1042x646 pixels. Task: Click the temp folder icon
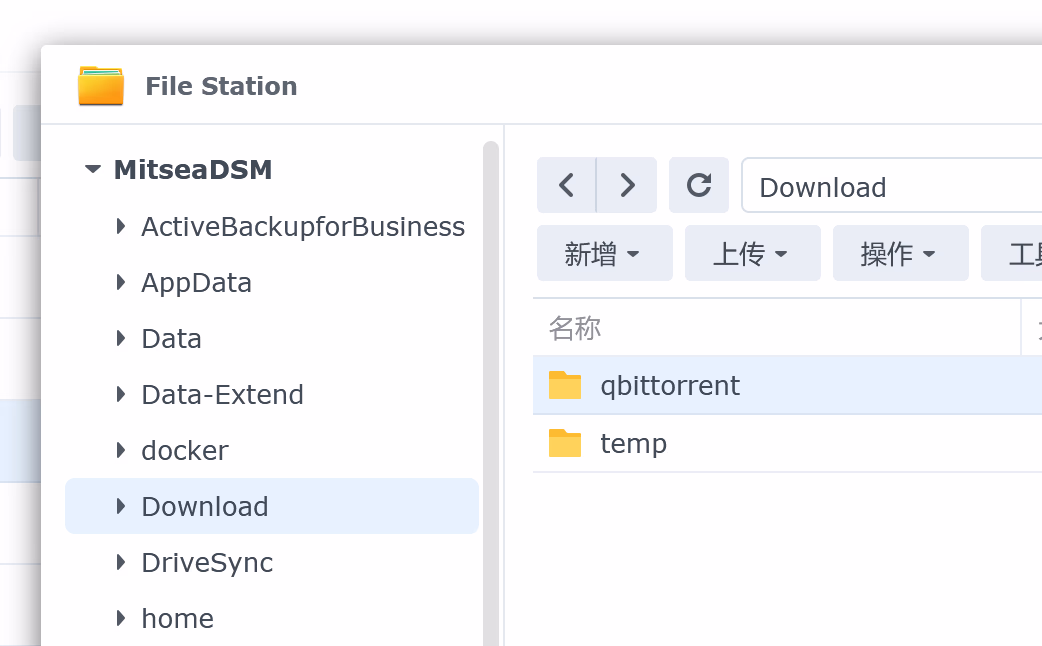565,443
